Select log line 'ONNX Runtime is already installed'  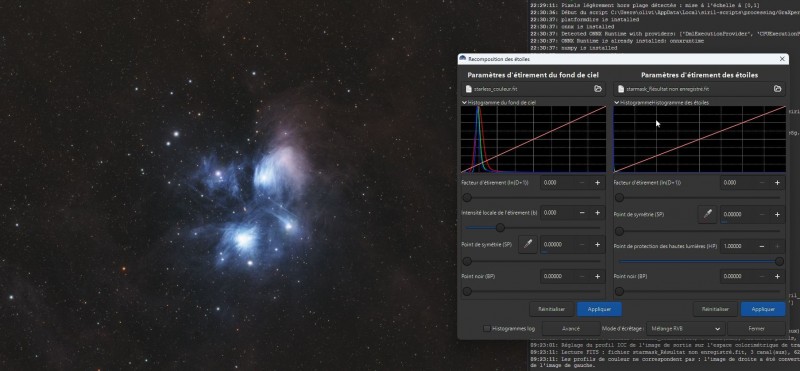[617, 41]
